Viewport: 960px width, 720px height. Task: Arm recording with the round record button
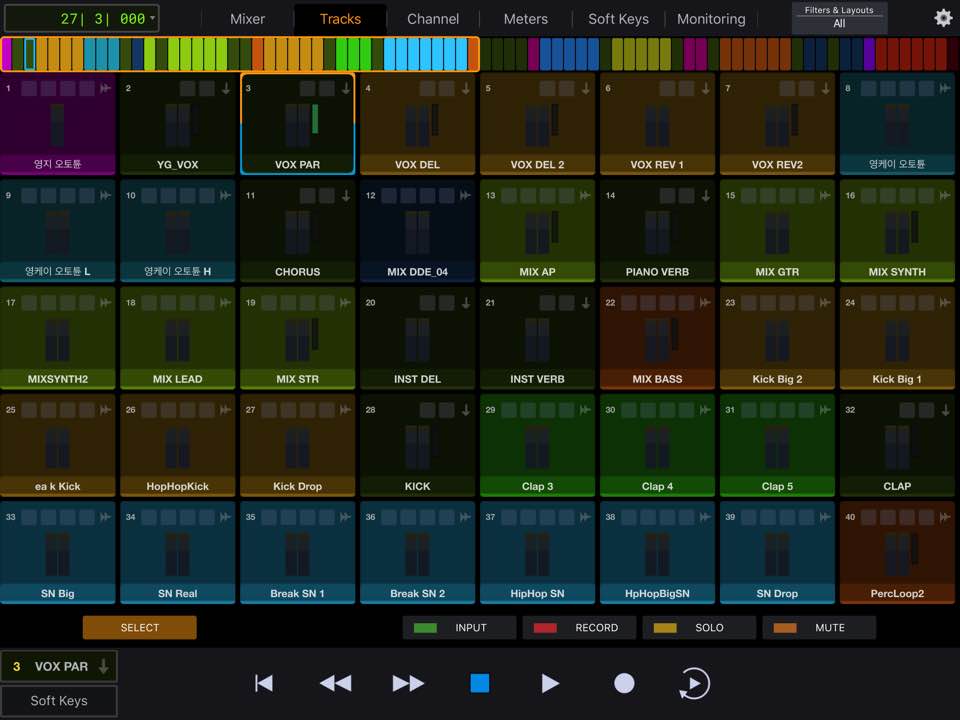pos(624,683)
